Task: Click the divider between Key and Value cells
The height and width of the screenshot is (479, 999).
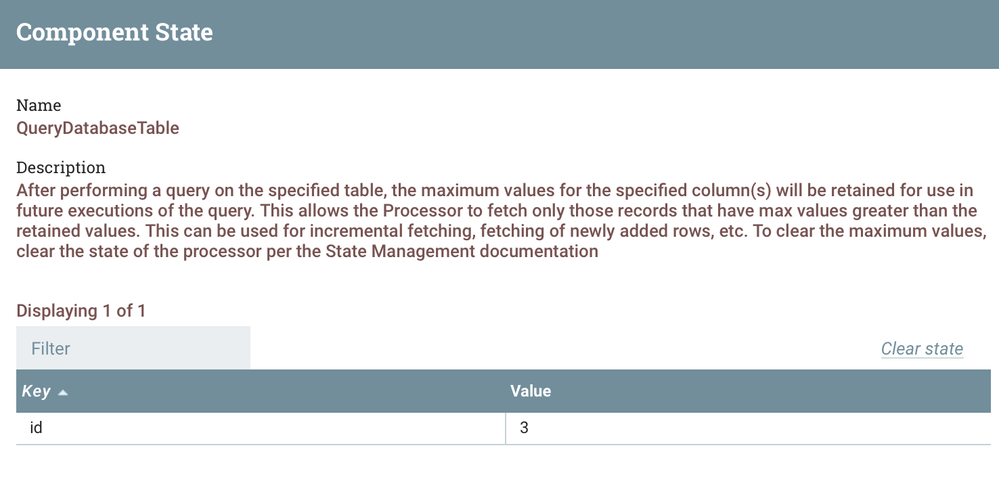Action: 507,428
